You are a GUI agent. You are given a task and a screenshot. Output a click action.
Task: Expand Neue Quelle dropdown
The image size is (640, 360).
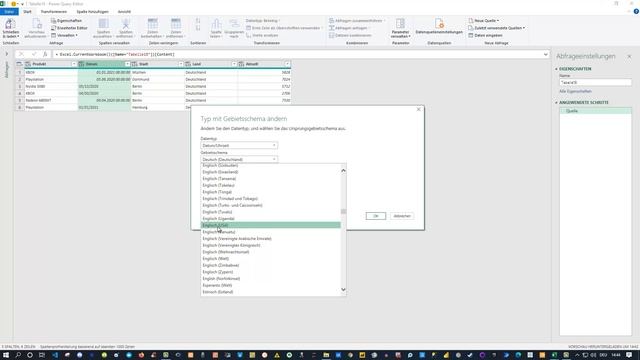[484, 20]
